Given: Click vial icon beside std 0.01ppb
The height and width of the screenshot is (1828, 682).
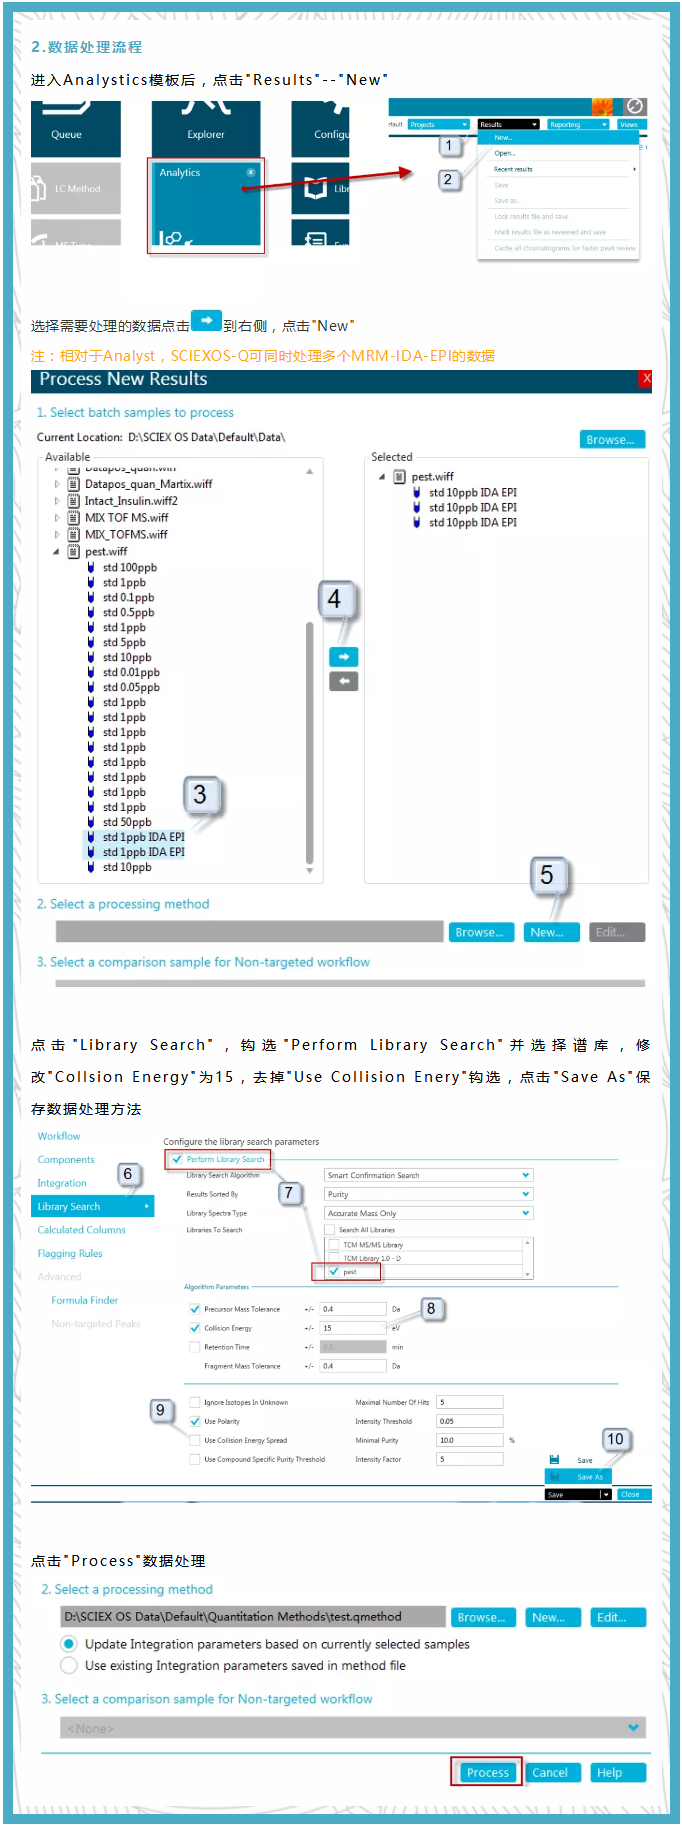Looking at the screenshot, I should 91,672.
